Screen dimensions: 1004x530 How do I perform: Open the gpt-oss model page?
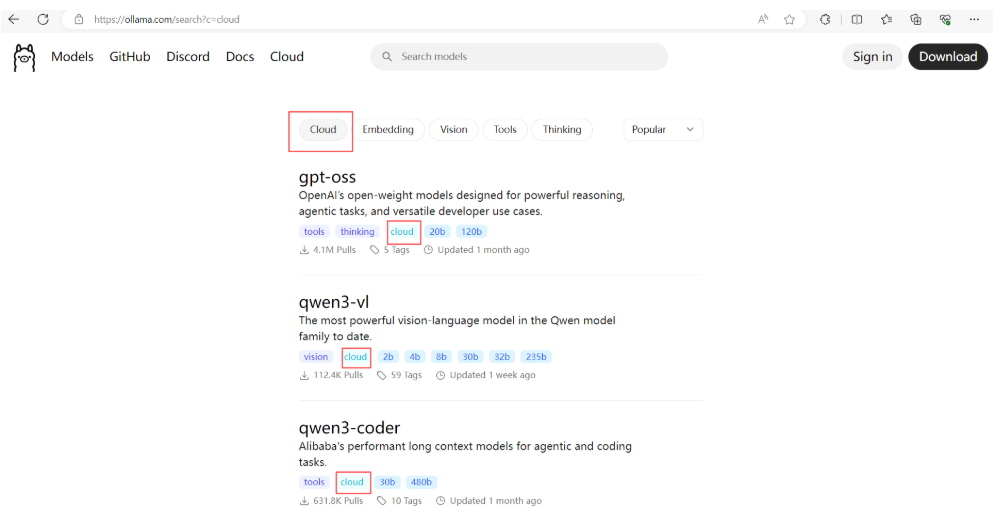327,177
